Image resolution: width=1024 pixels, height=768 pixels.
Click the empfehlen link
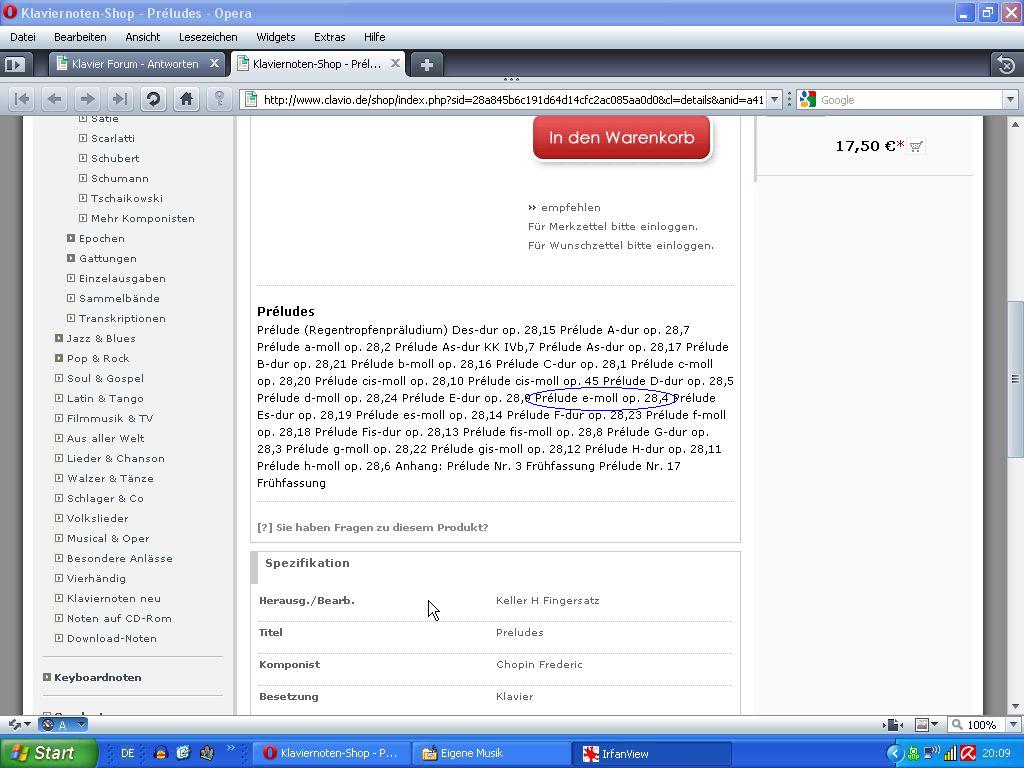571,208
